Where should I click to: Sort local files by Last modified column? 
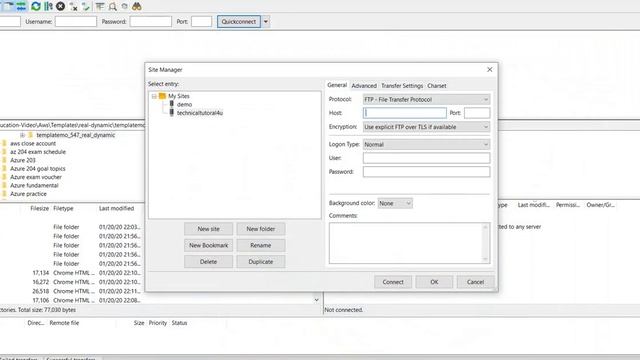click(x=116, y=209)
